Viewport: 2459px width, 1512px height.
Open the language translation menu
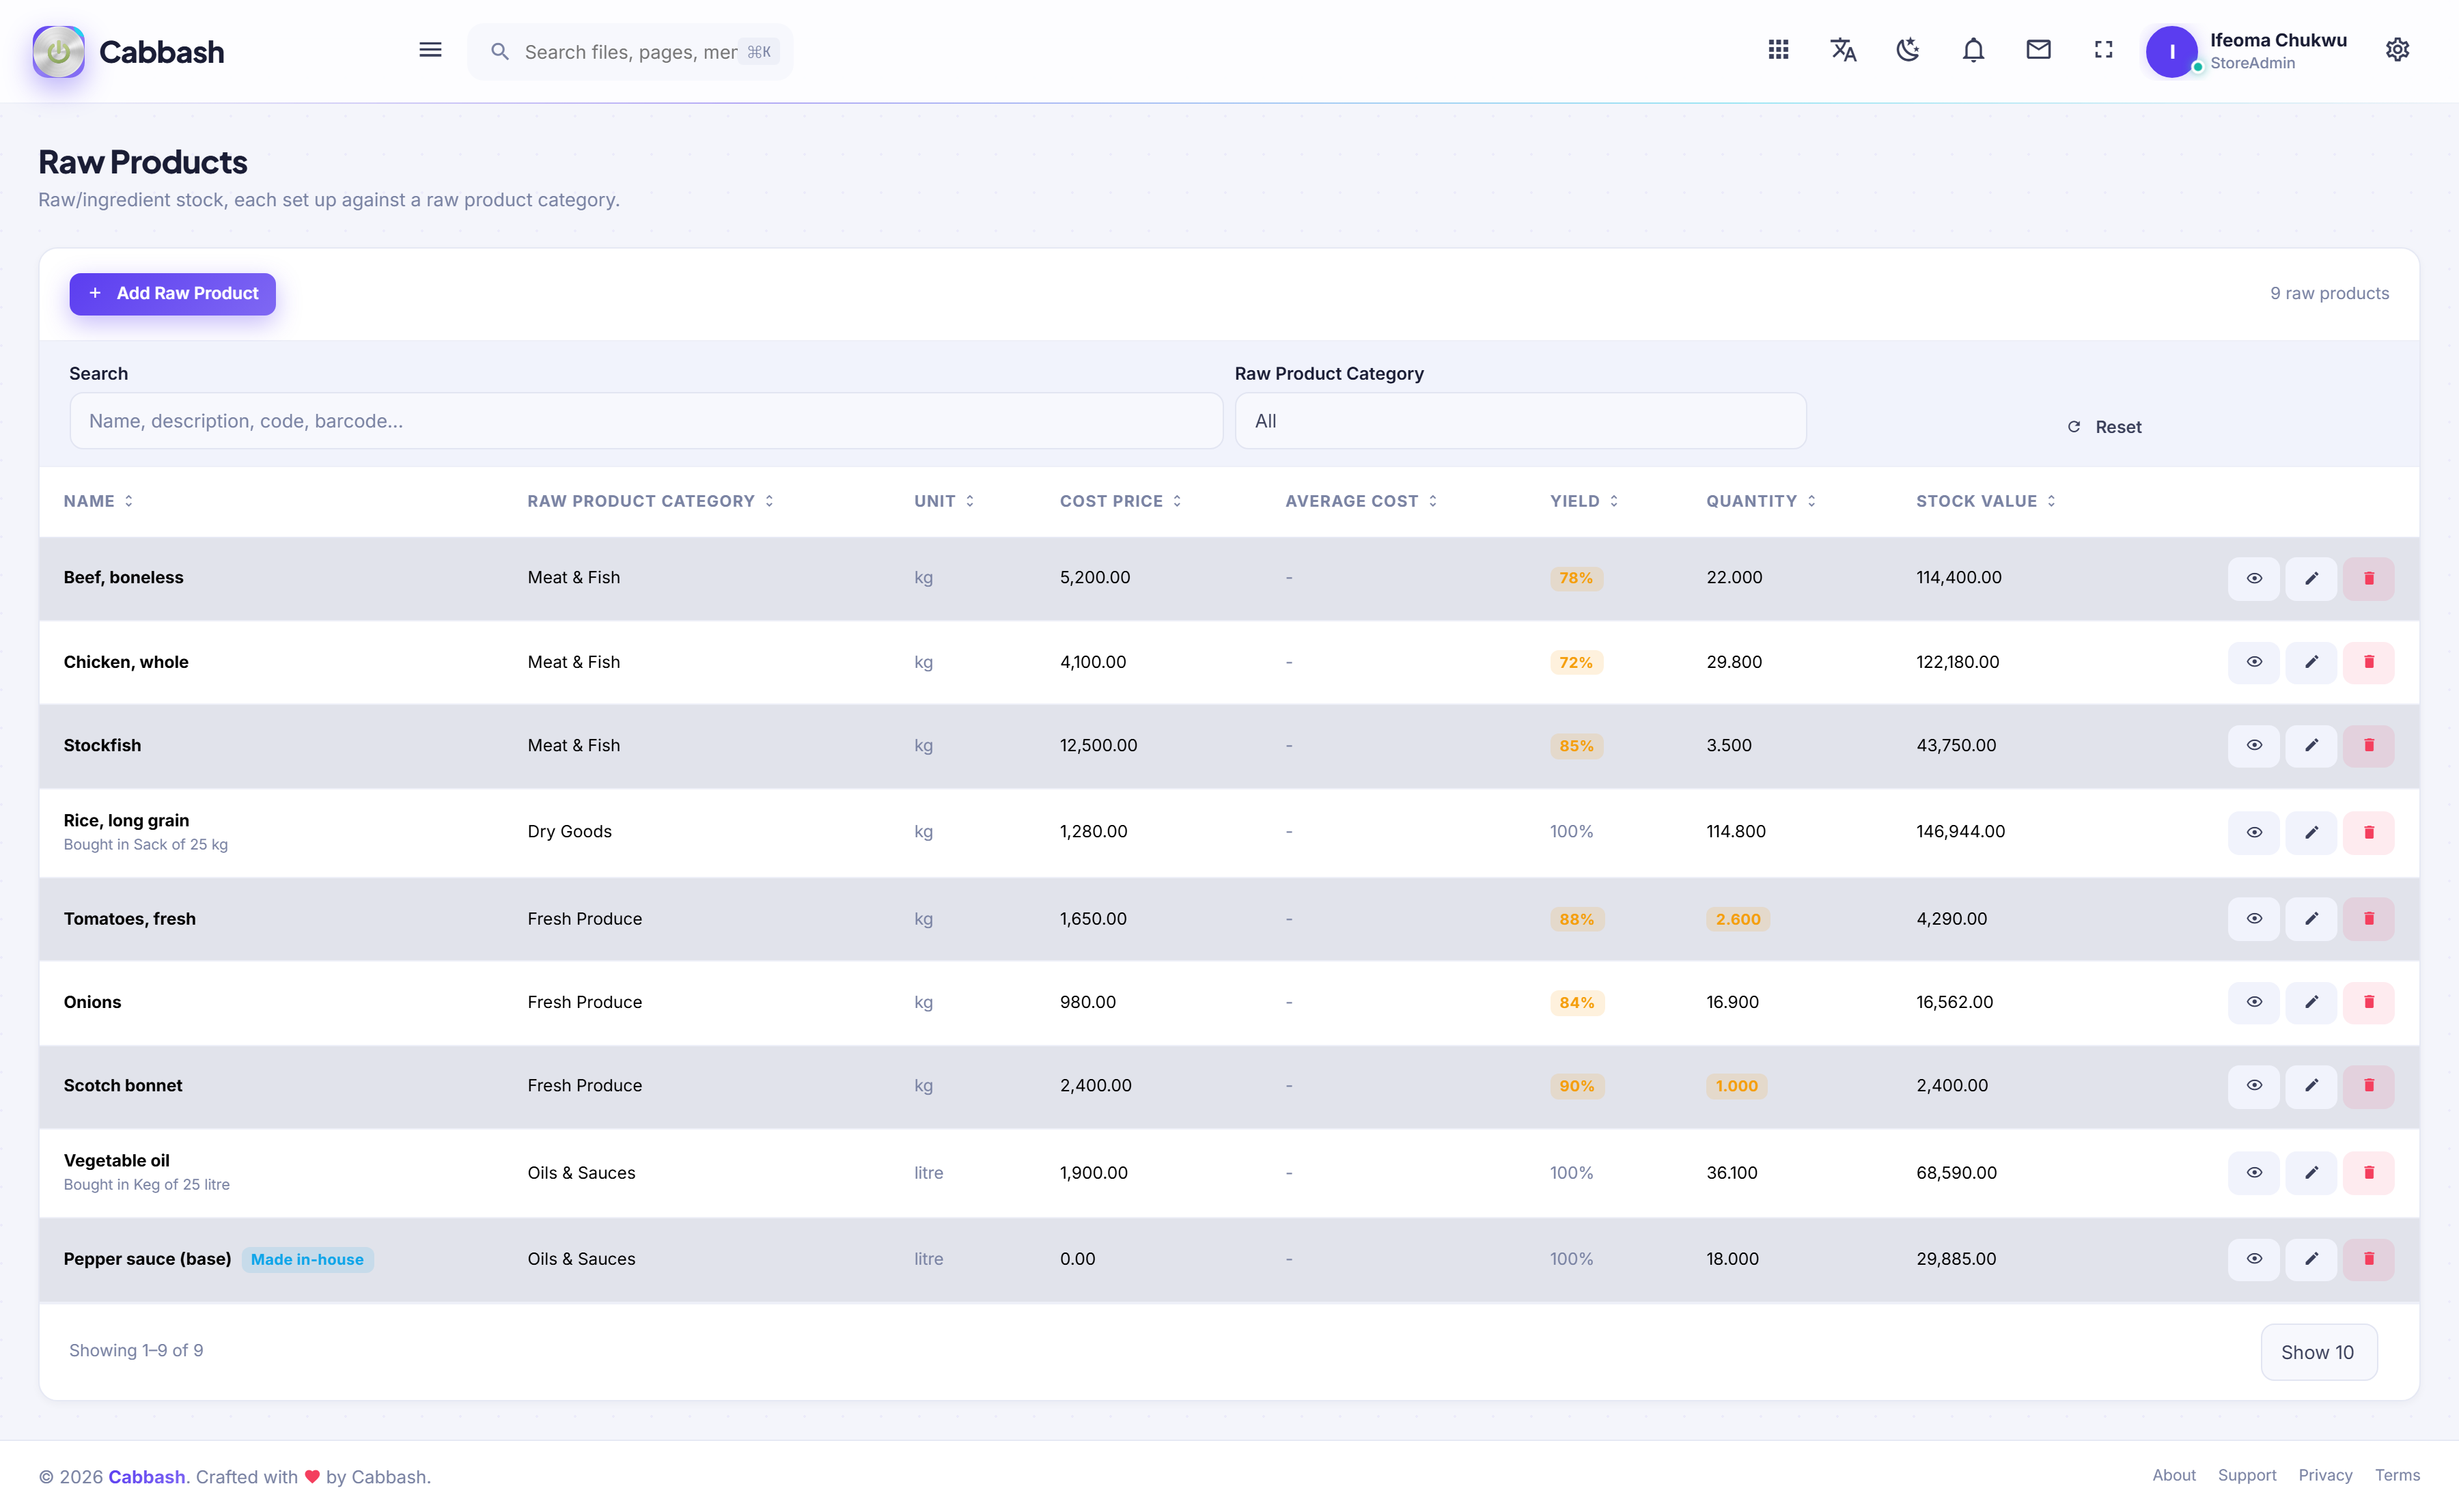(1843, 50)
